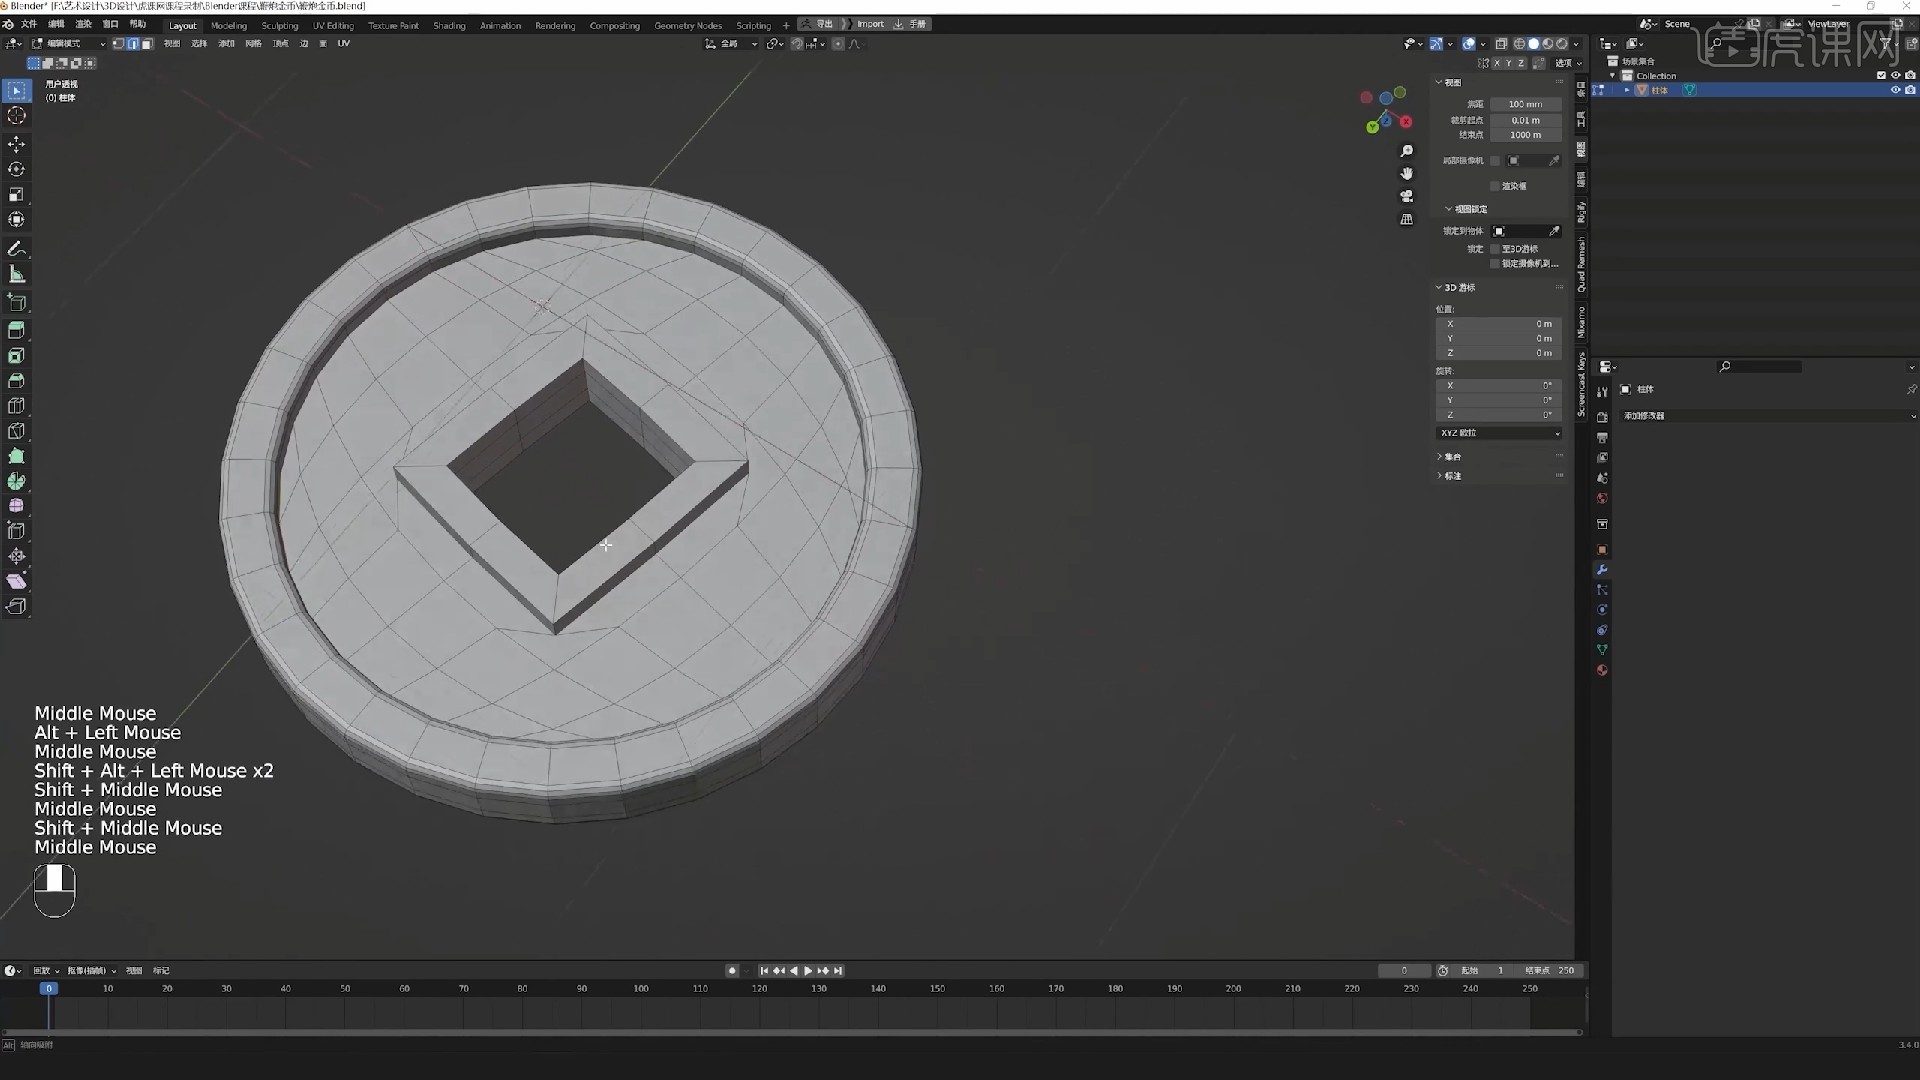Screen dimensions: 1920x1080
Task: Expand the 柱体 object in outliner
Action: 1627,90
